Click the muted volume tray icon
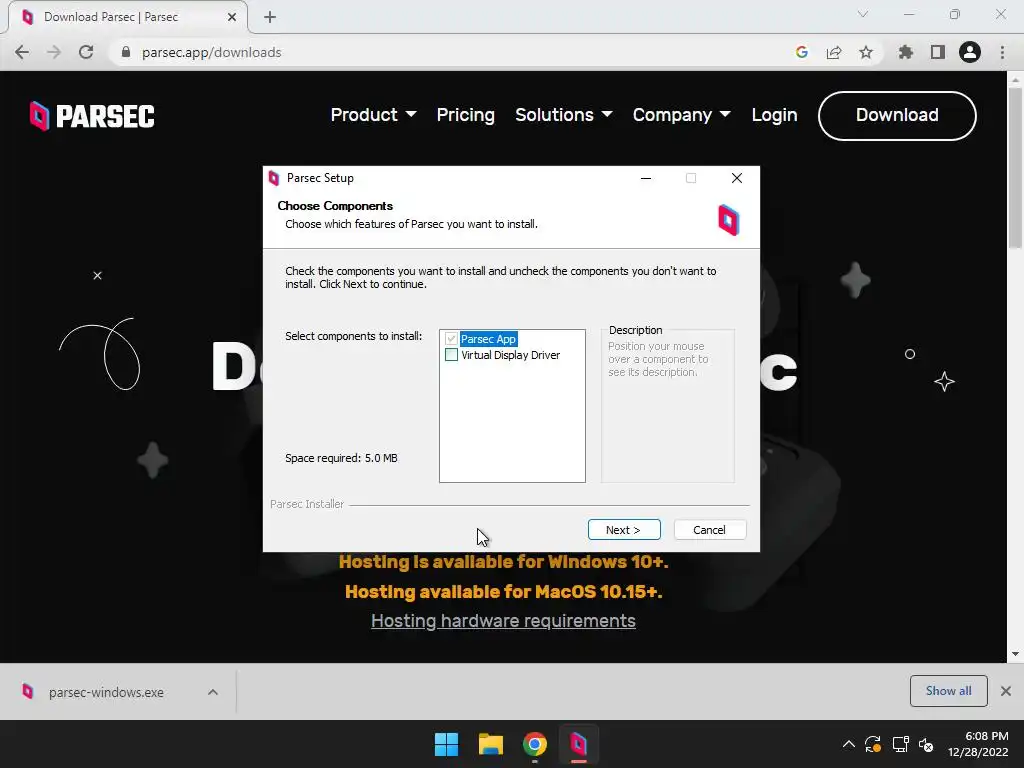Screen dimensions: 1024x768 pyautogui.click(x=926, y=744)
